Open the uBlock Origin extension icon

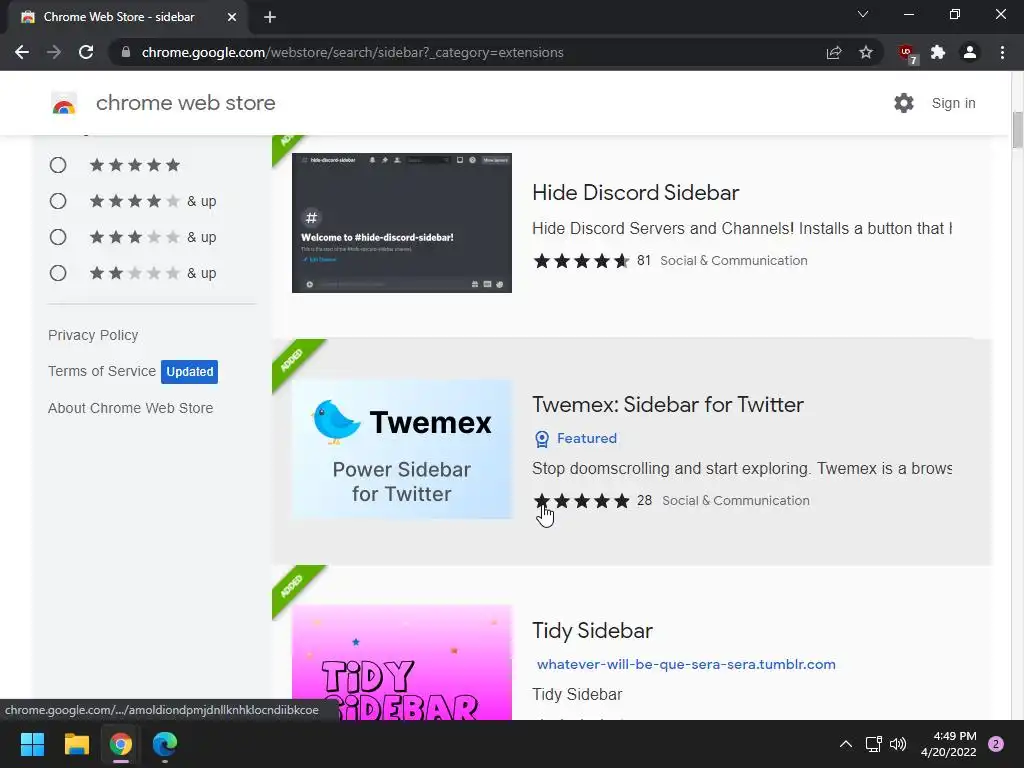906,53
